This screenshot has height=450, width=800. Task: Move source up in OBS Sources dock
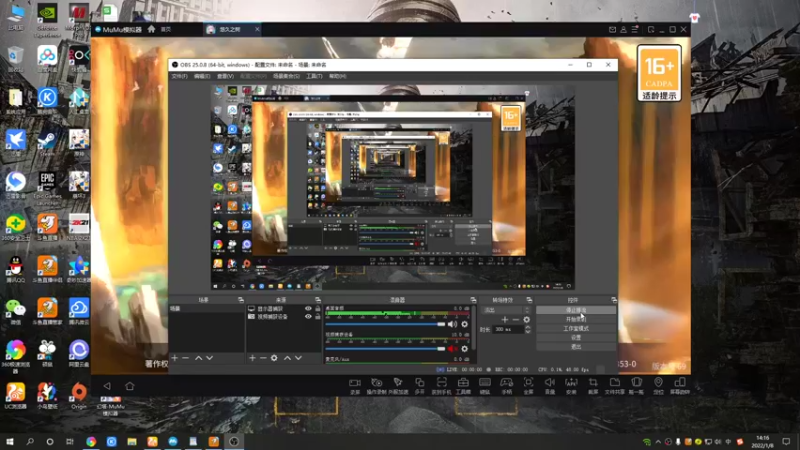click(287, 358)
